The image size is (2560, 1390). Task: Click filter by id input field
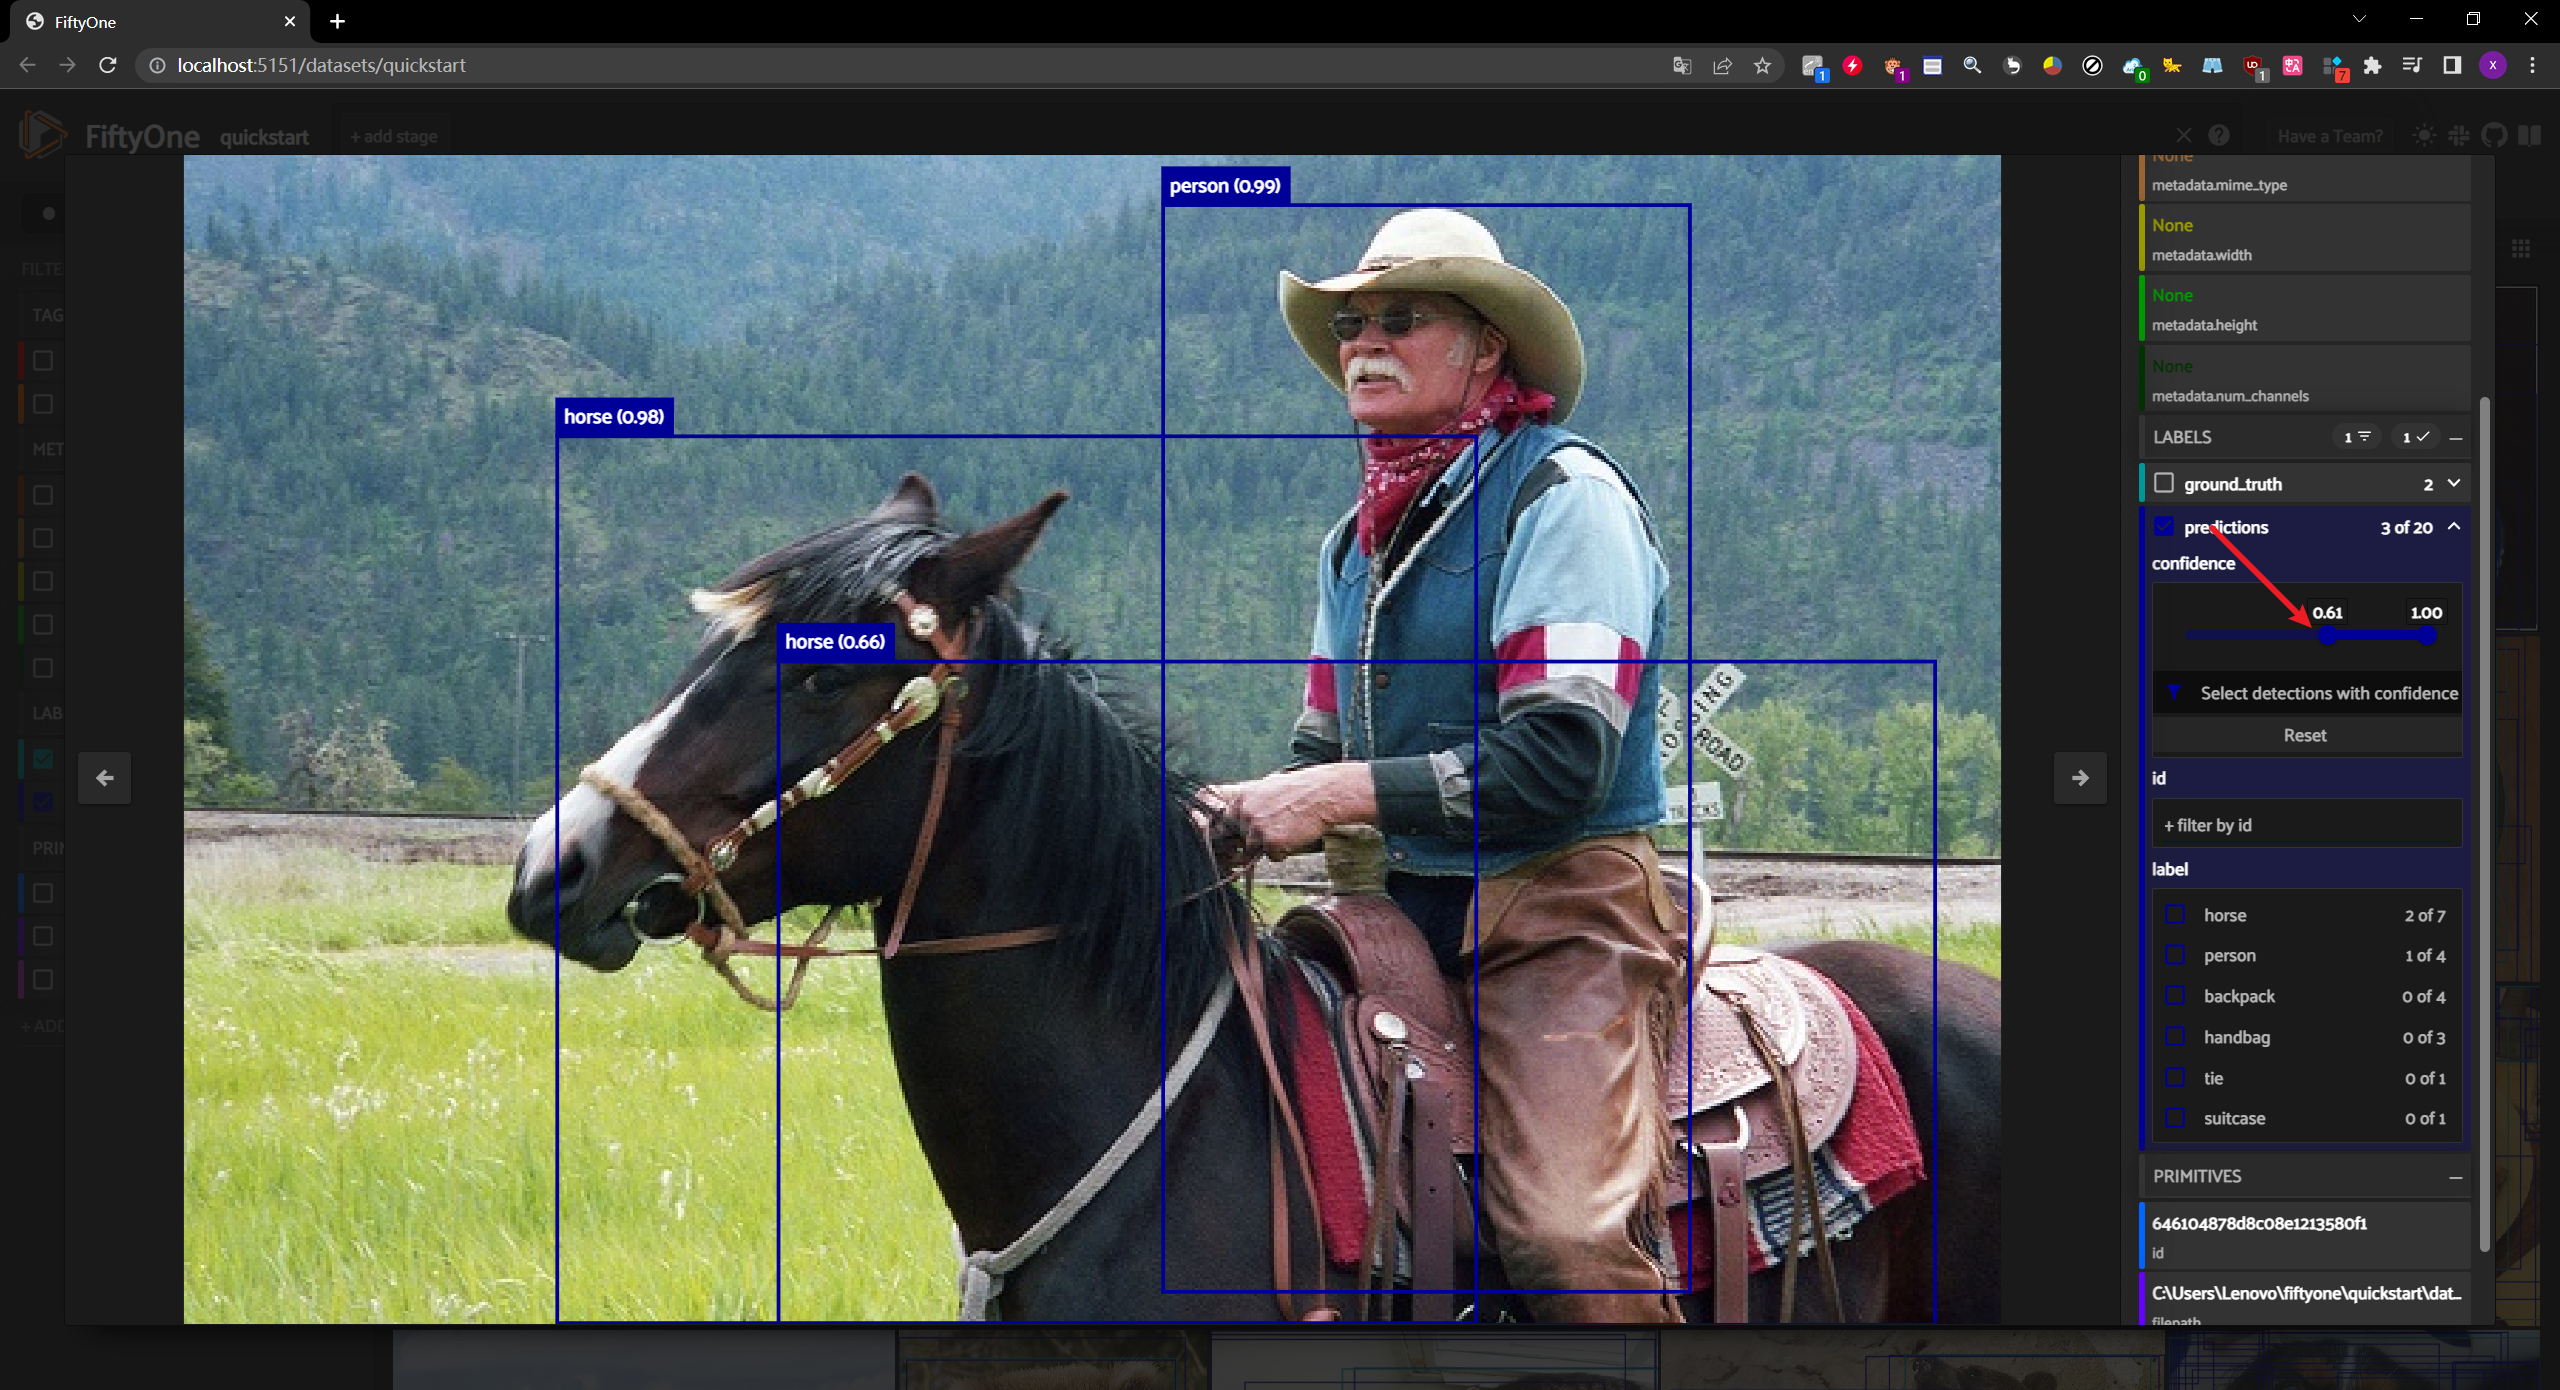point(2303,823)
